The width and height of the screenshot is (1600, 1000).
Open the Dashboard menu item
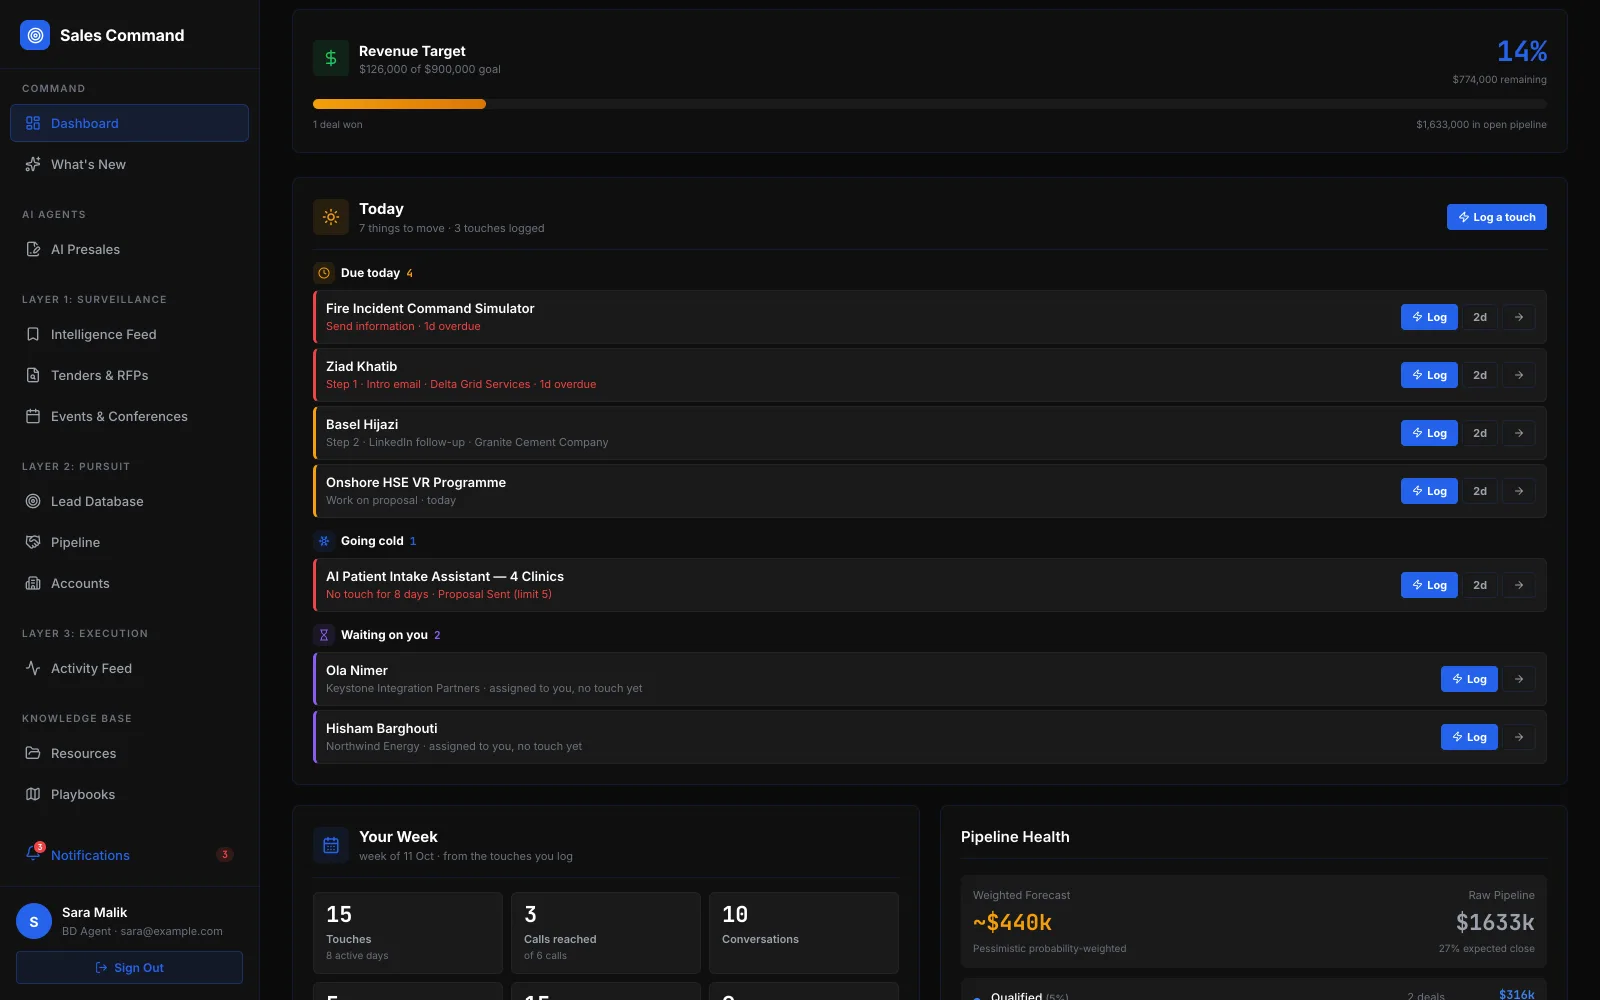(x=129, y=123)
